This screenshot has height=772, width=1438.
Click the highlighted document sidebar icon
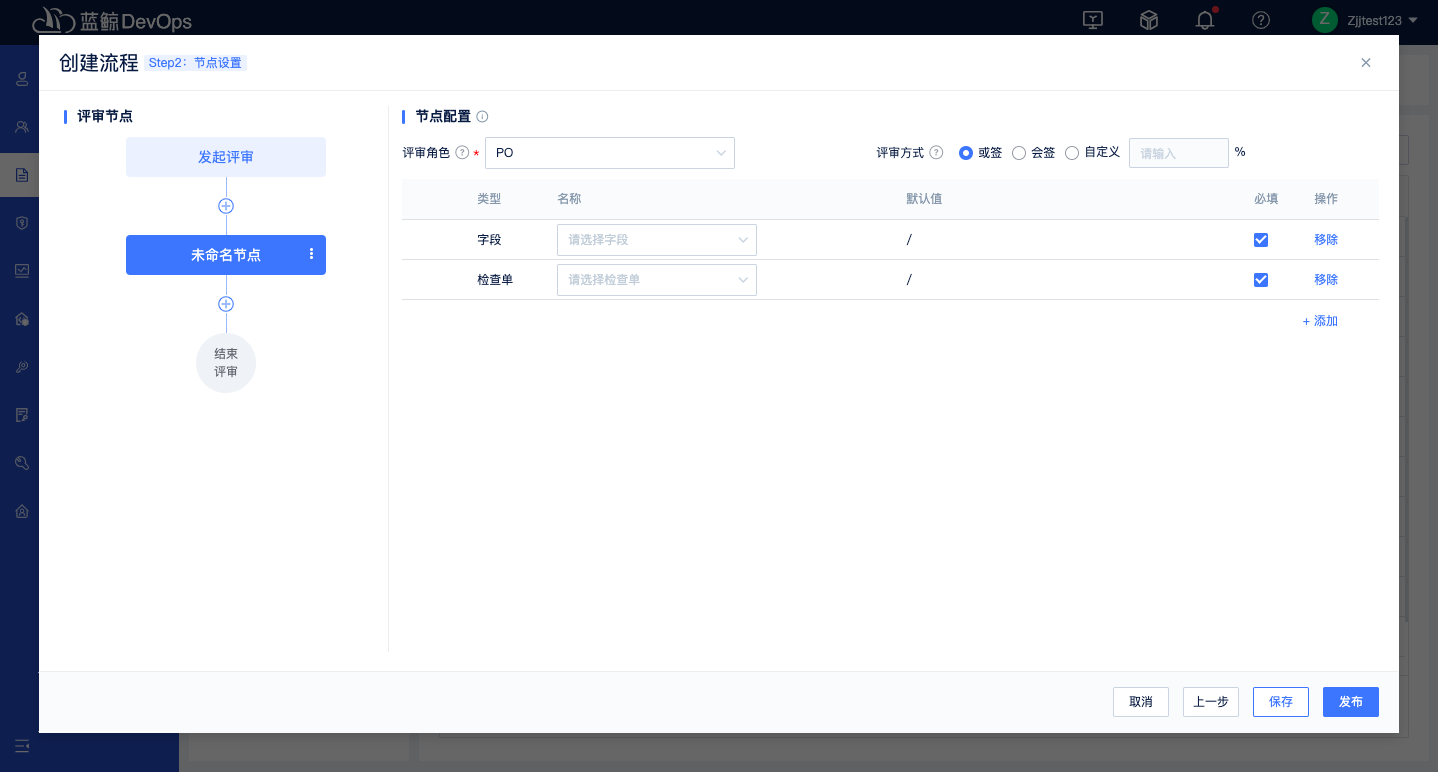(x=21, y=175)
